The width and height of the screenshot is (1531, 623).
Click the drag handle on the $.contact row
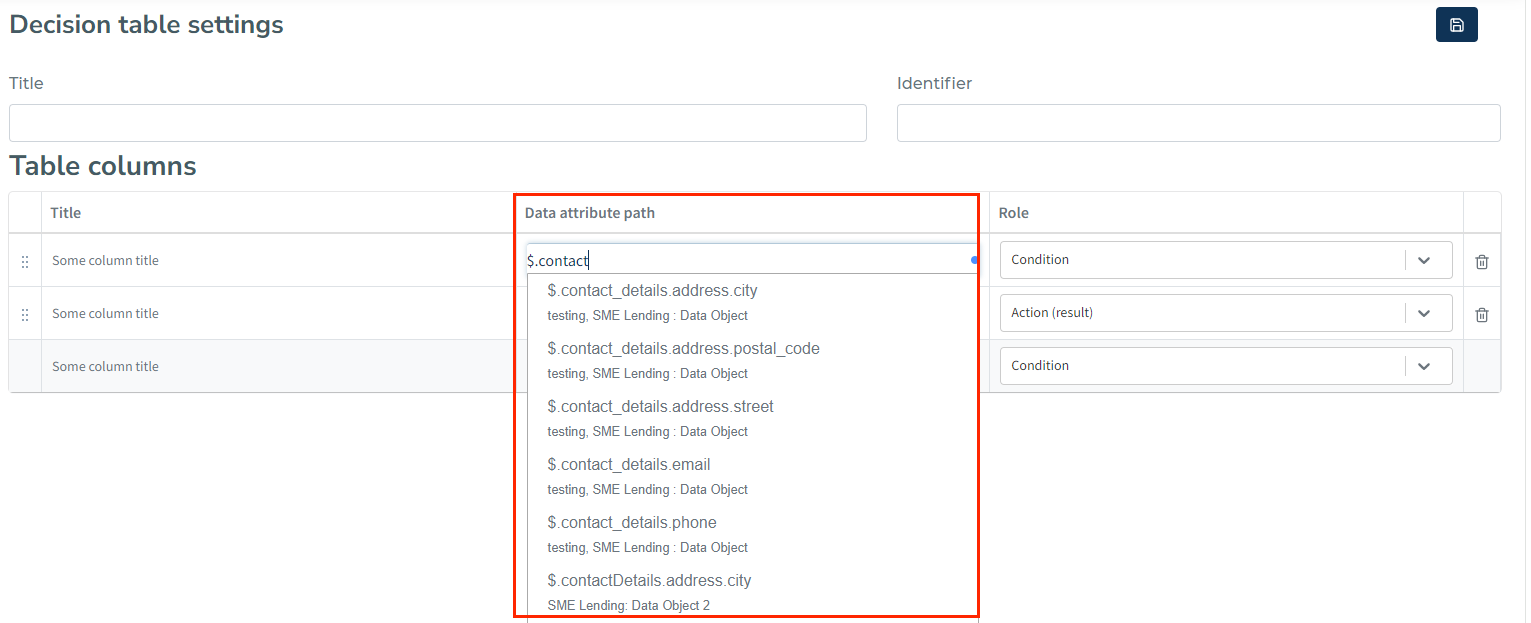click(x=25, y=261)
